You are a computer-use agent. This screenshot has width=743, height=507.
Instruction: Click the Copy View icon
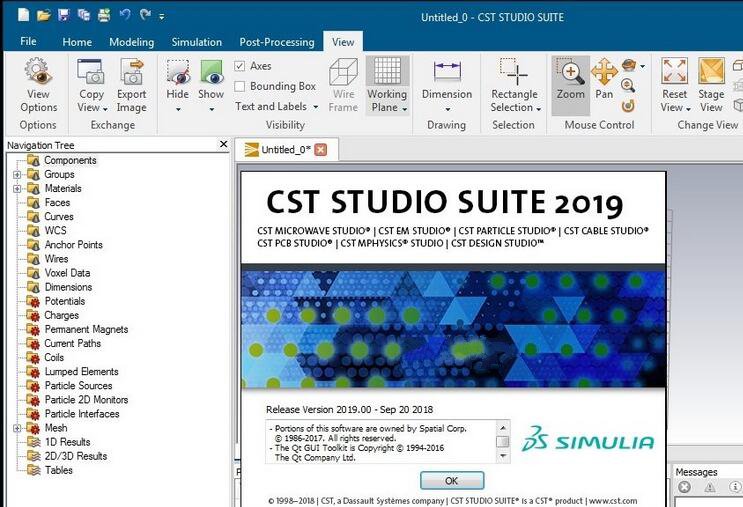click(x=91, y=71)
